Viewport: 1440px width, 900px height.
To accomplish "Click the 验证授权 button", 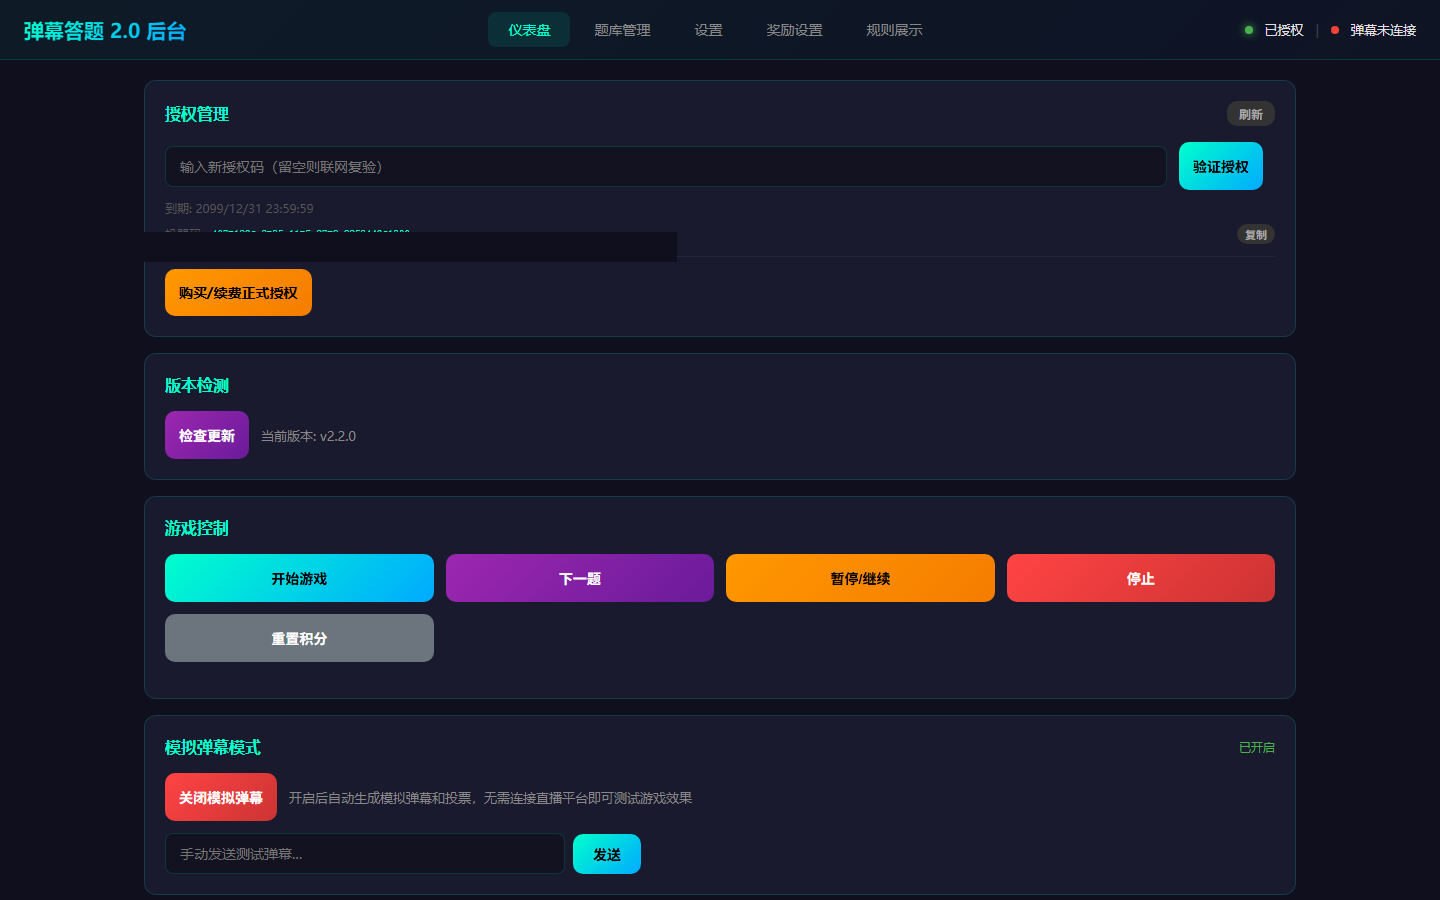I will (1221, 166).
